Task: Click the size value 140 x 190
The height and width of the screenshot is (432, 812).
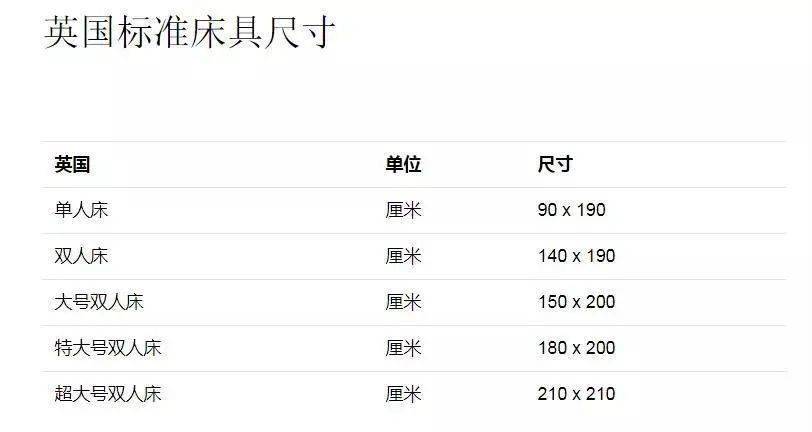Action: coord(576,256)
